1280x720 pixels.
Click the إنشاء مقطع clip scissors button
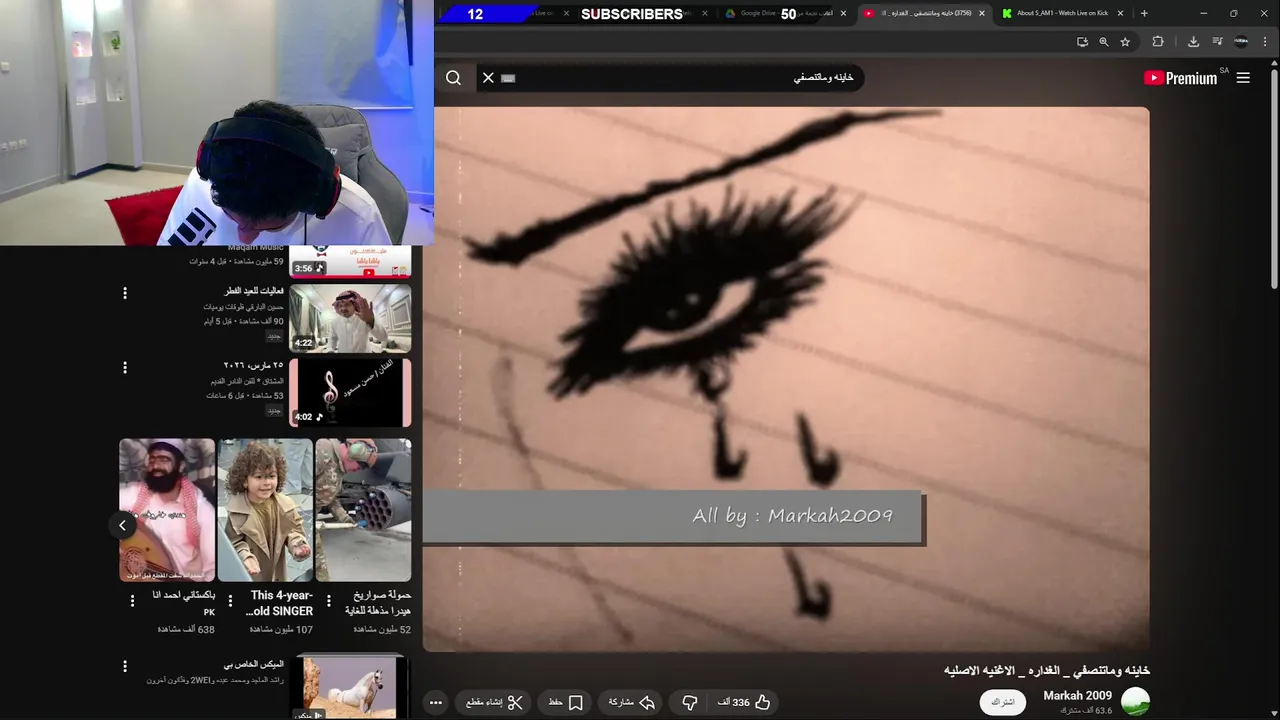(495, 703)
